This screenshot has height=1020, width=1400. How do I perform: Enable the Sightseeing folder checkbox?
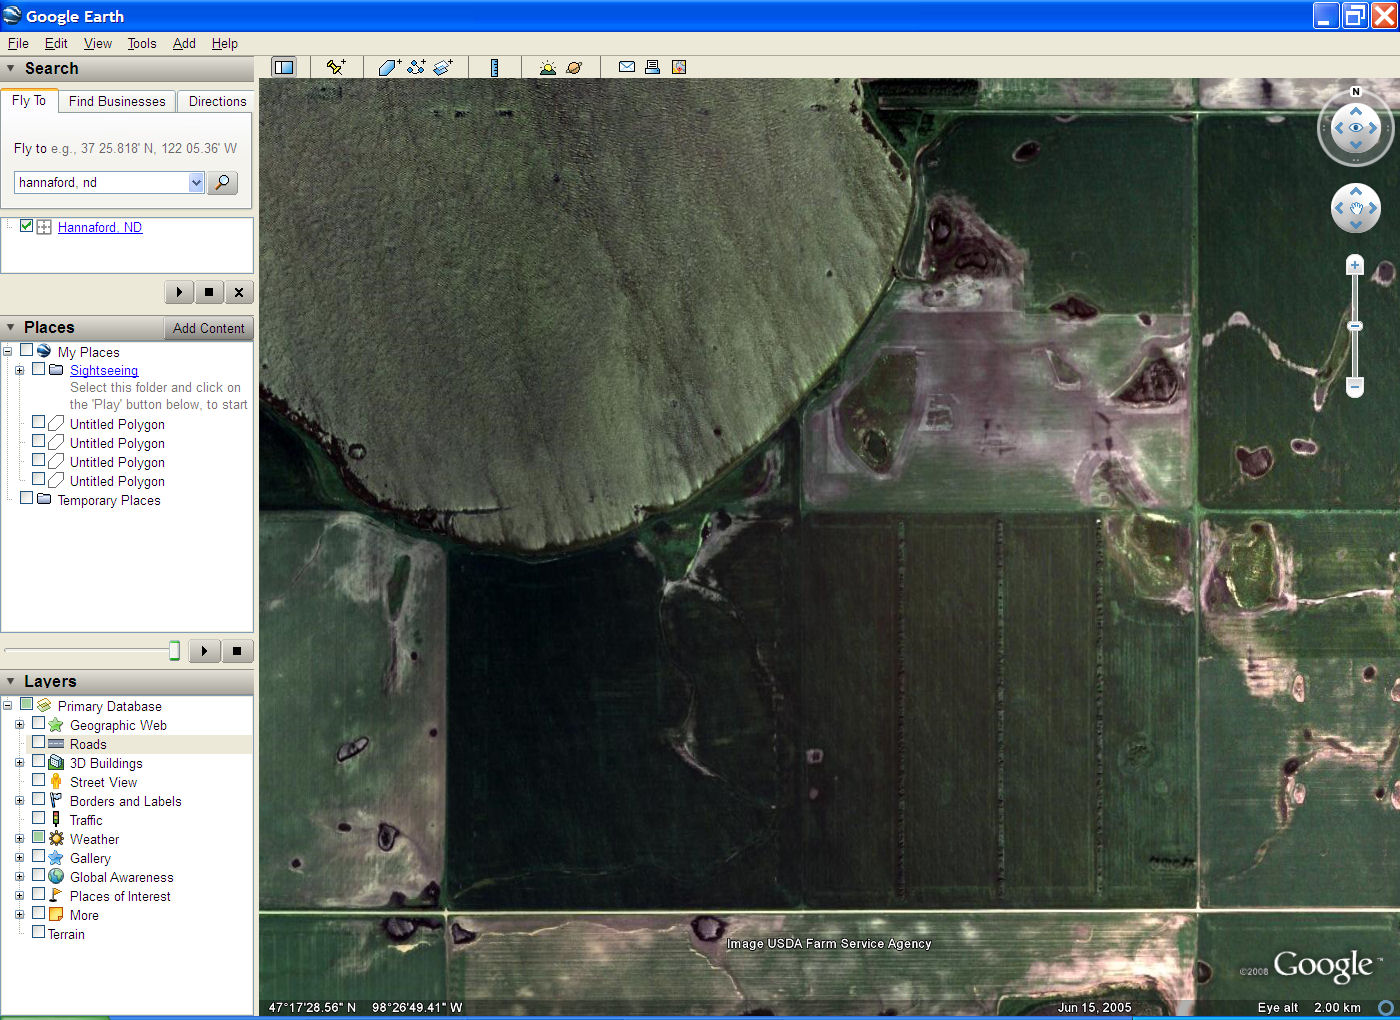[x=38, y=369]
